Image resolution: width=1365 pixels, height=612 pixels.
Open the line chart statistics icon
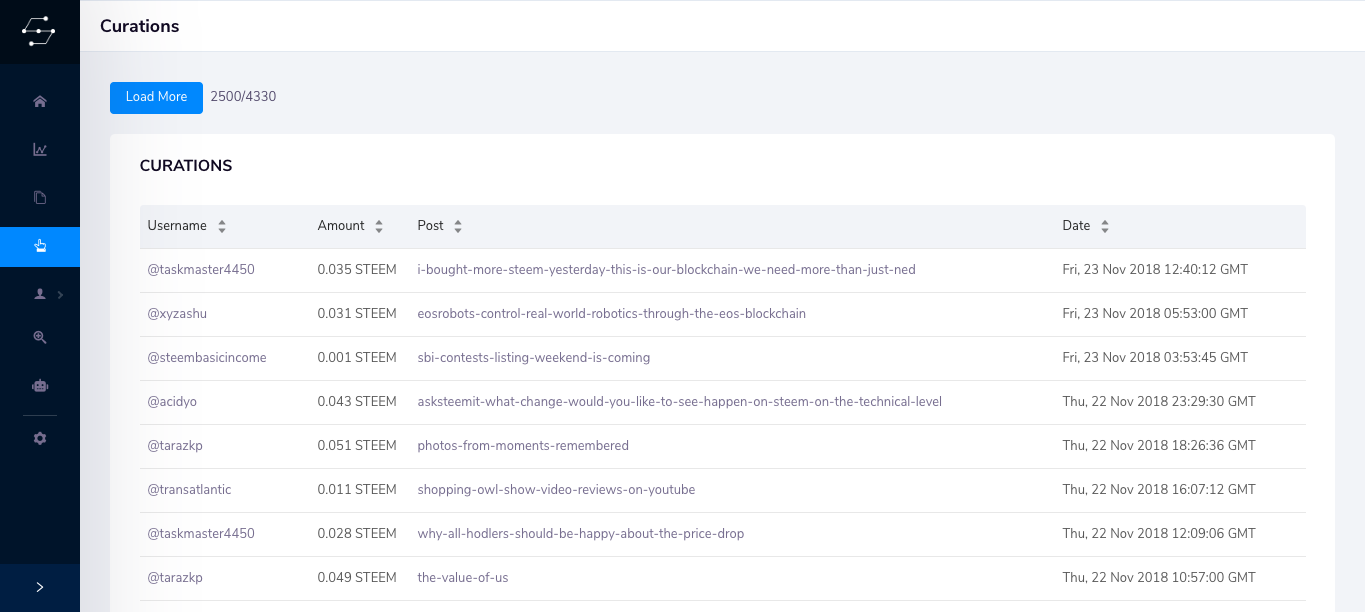pos(40,149)
